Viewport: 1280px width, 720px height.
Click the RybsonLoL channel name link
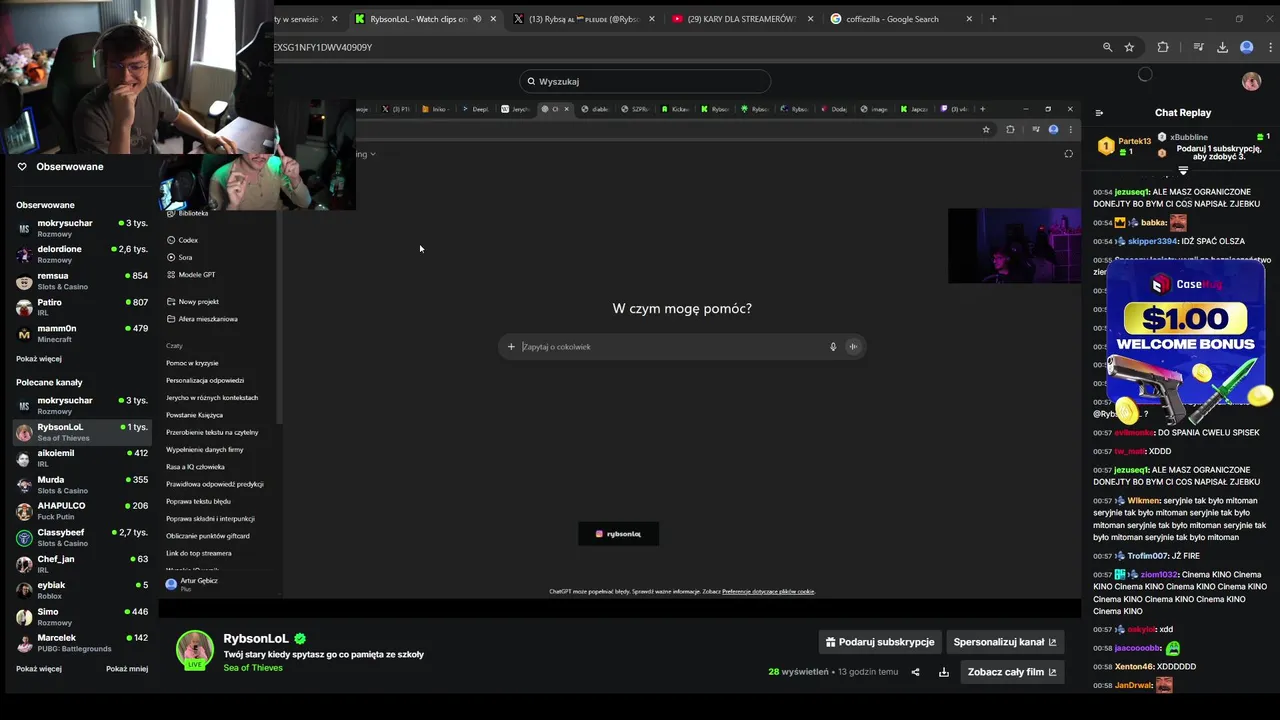256,638
